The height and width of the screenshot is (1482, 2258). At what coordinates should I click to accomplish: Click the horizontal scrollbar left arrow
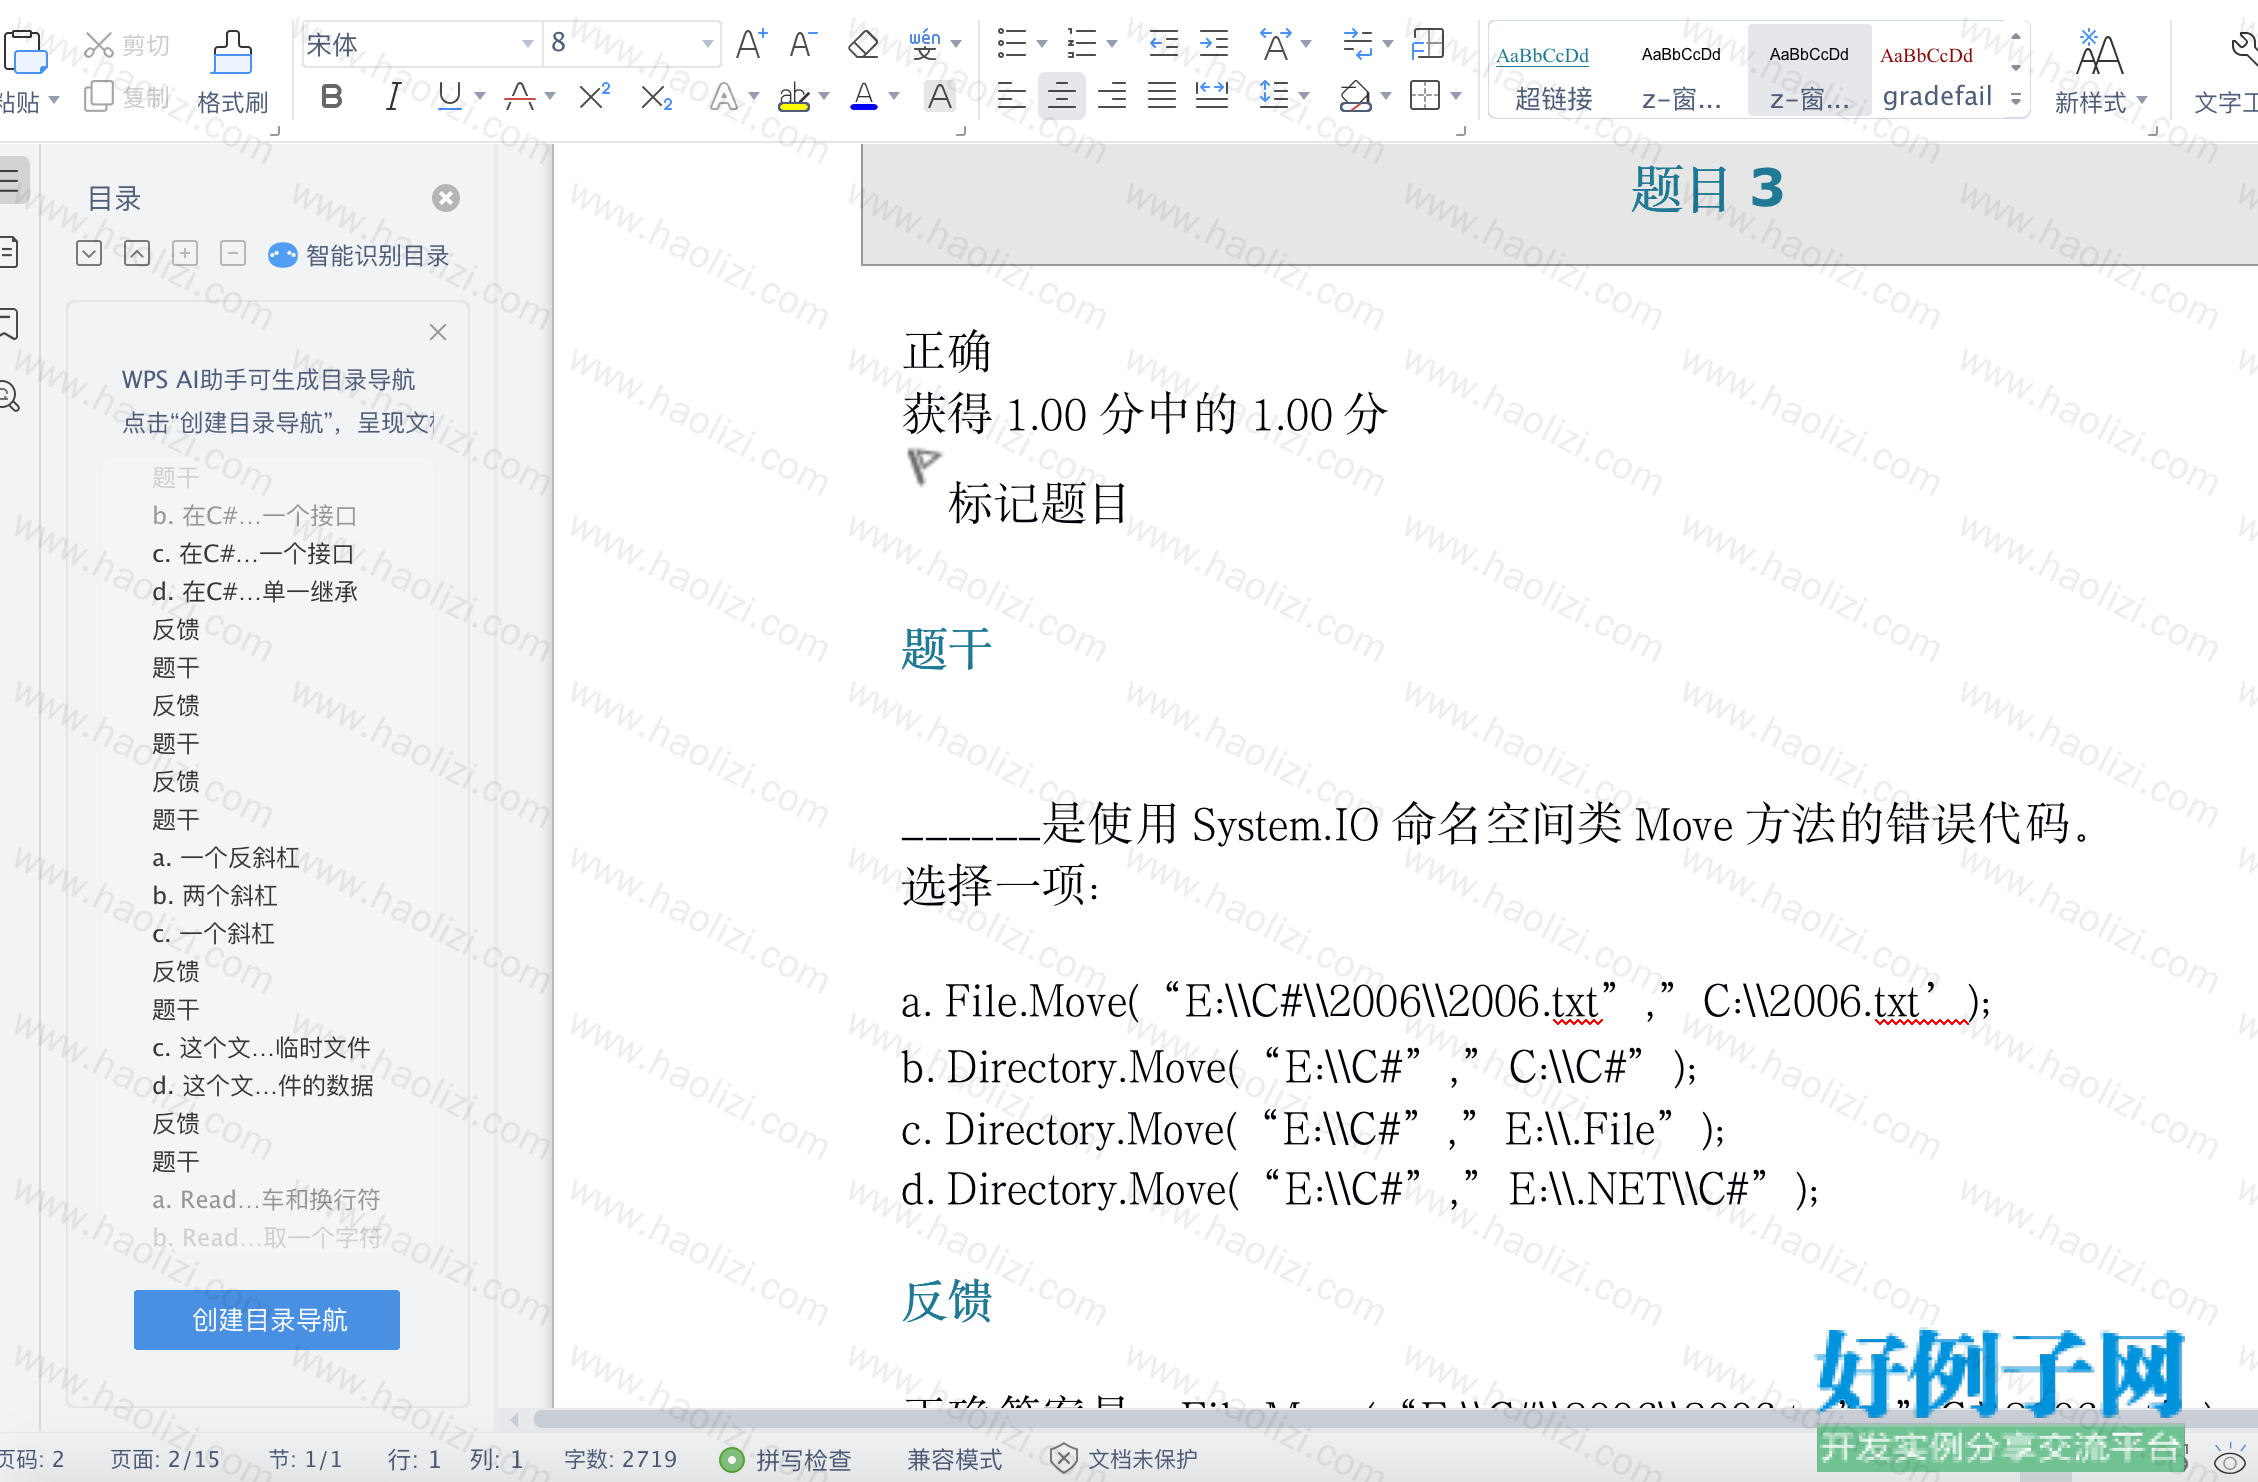(514, 1419)
